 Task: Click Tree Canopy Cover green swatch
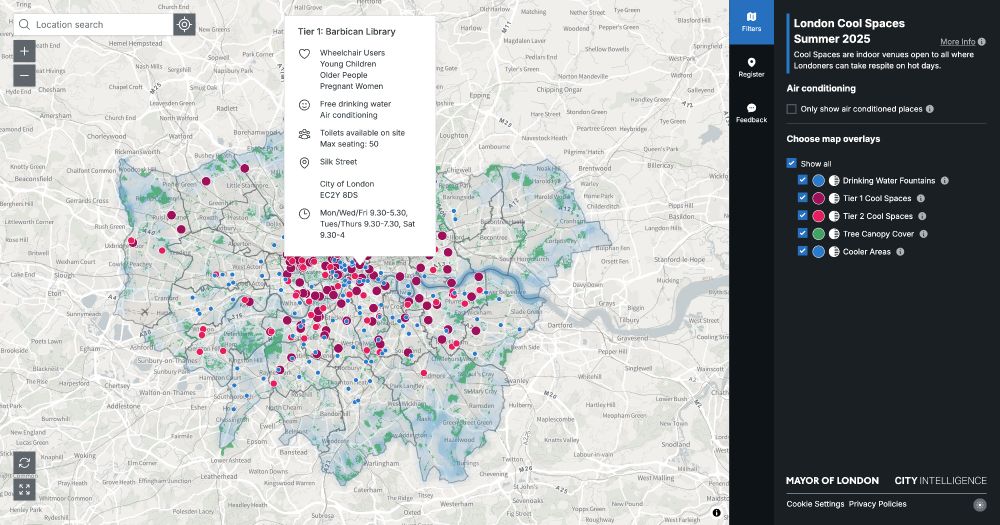[x=818, y=234]
